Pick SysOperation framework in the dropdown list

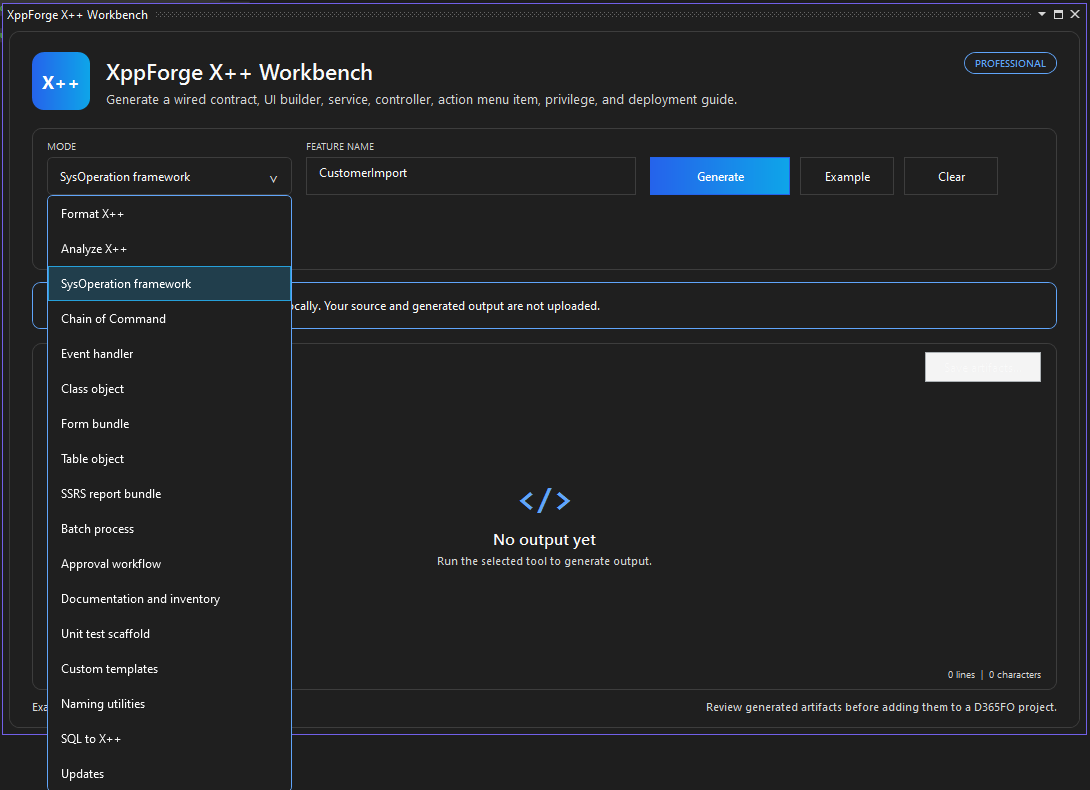(169, 284)
